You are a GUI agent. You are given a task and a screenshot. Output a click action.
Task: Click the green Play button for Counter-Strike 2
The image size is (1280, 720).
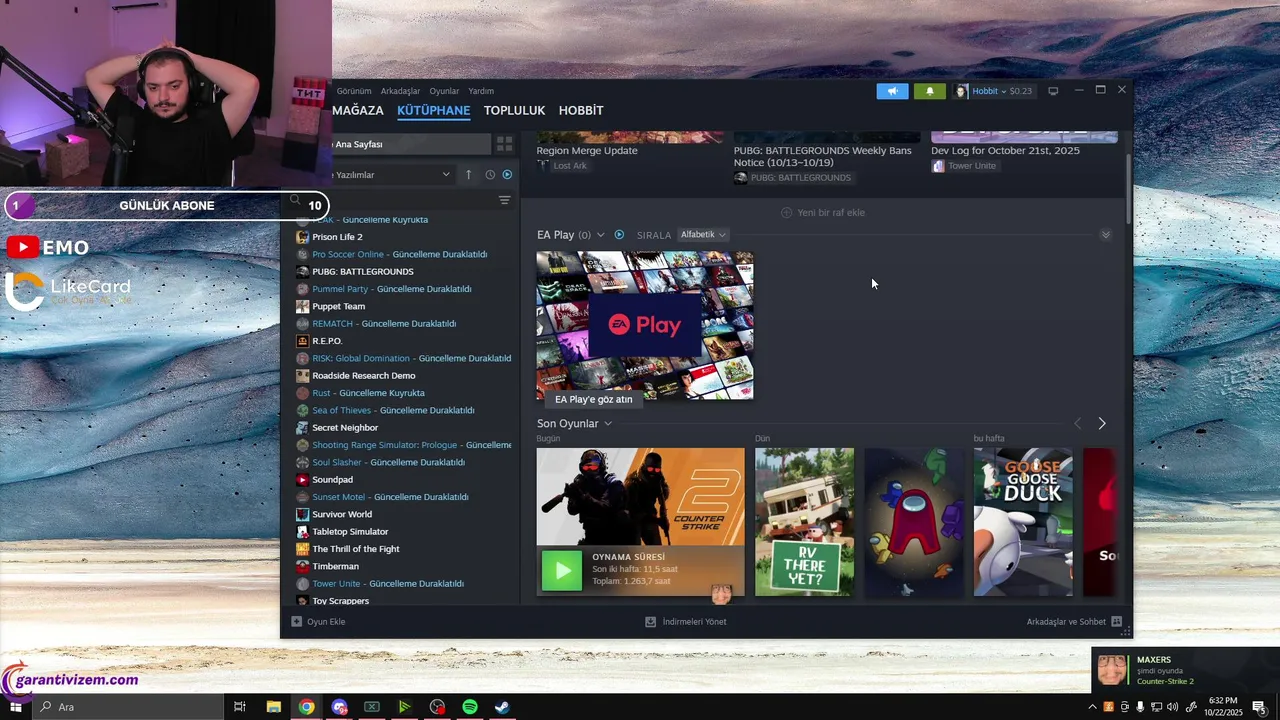pos(562,570)
